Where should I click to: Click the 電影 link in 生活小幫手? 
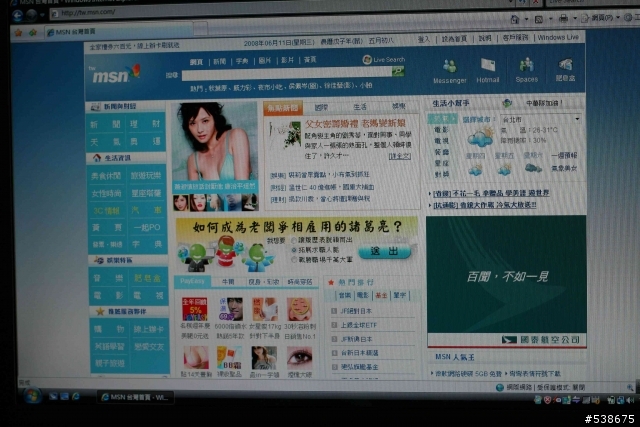tap(442, 130)
